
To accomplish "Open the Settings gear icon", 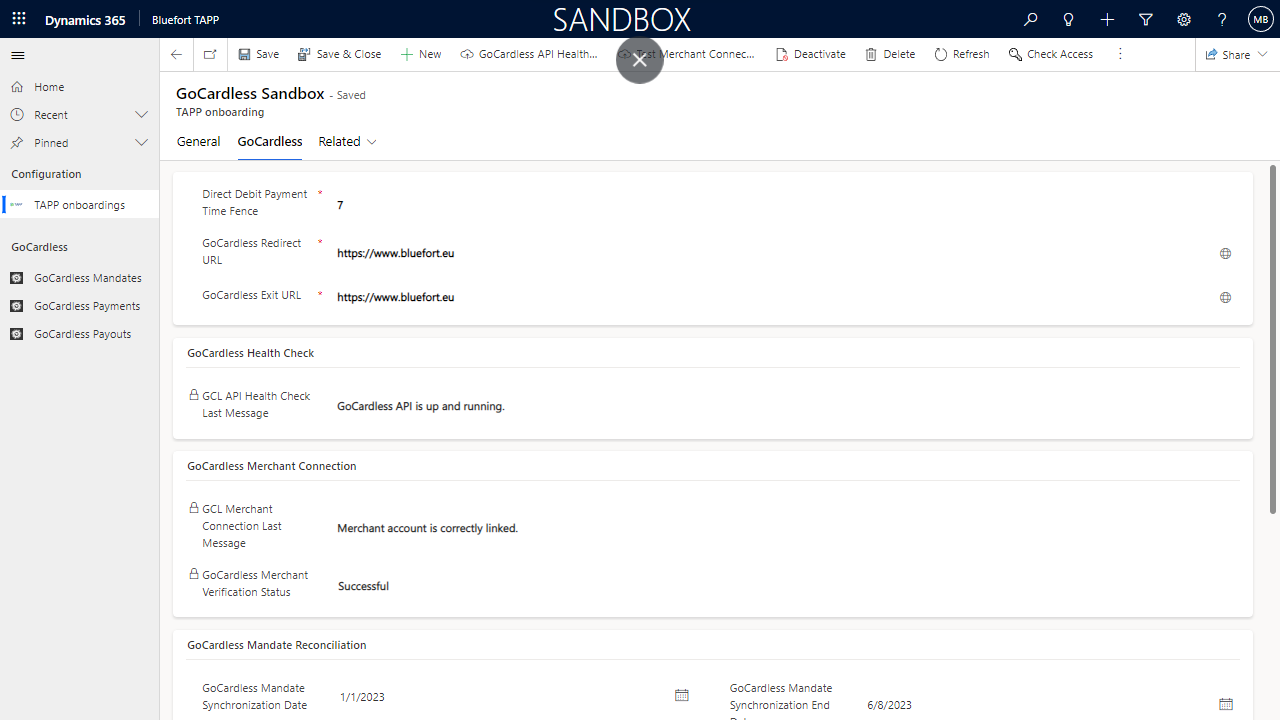I will [1184, 20].
